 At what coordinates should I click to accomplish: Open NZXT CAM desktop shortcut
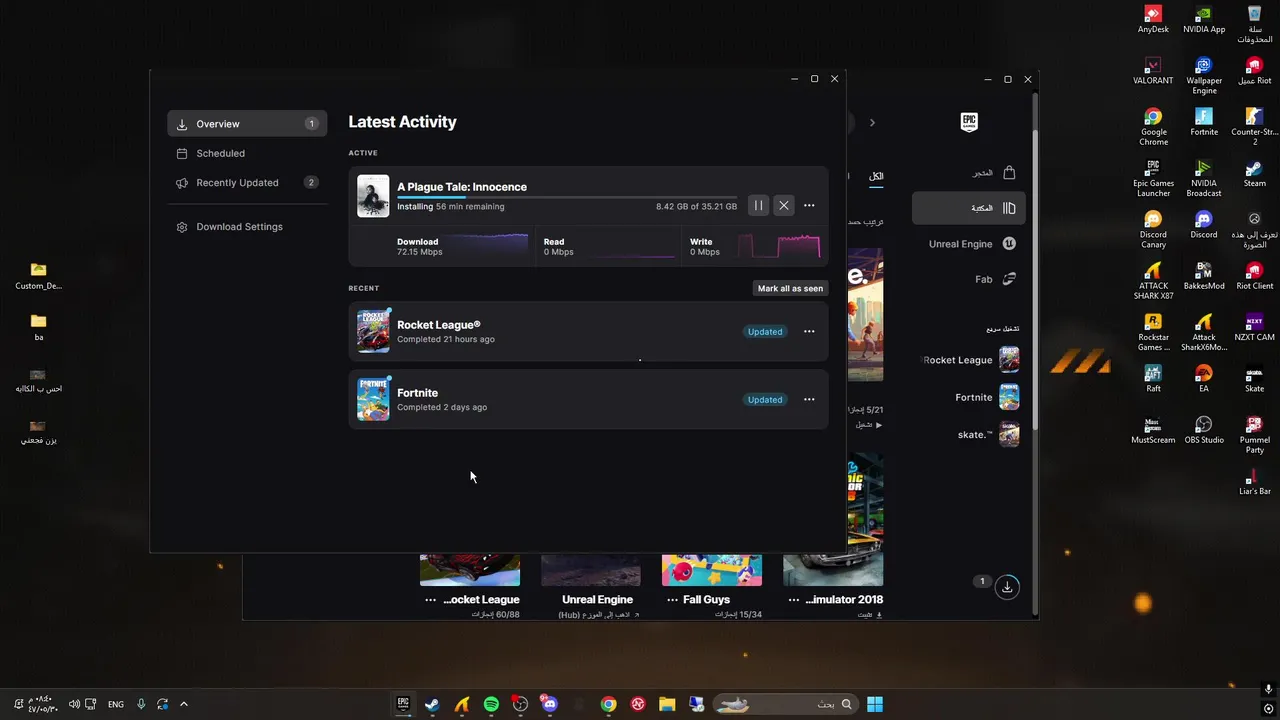coord(1254,326)
